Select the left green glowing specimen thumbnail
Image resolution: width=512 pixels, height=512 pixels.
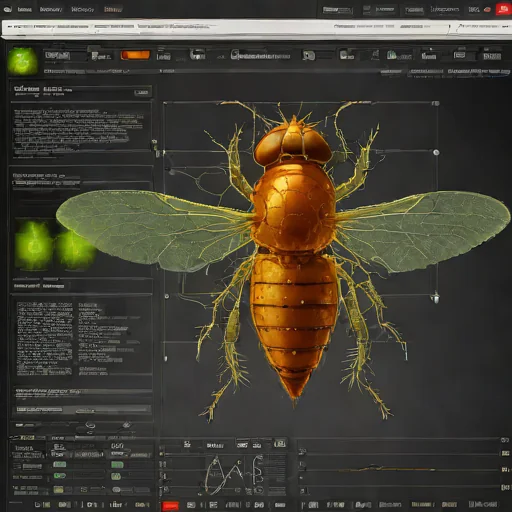tap(34, 245)
